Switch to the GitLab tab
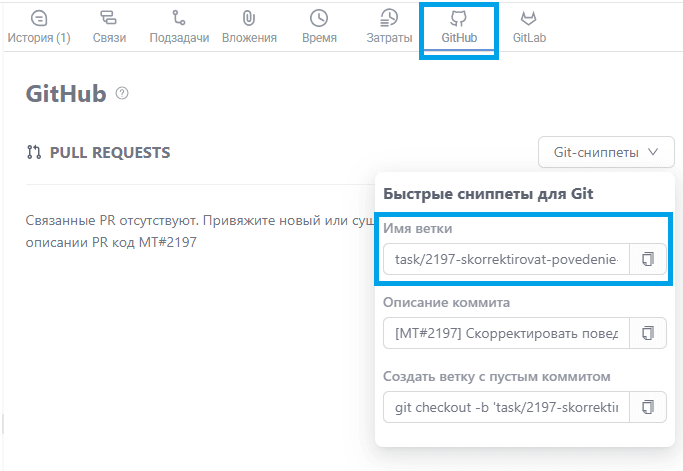The image size is (683, 471). (529, 27)
